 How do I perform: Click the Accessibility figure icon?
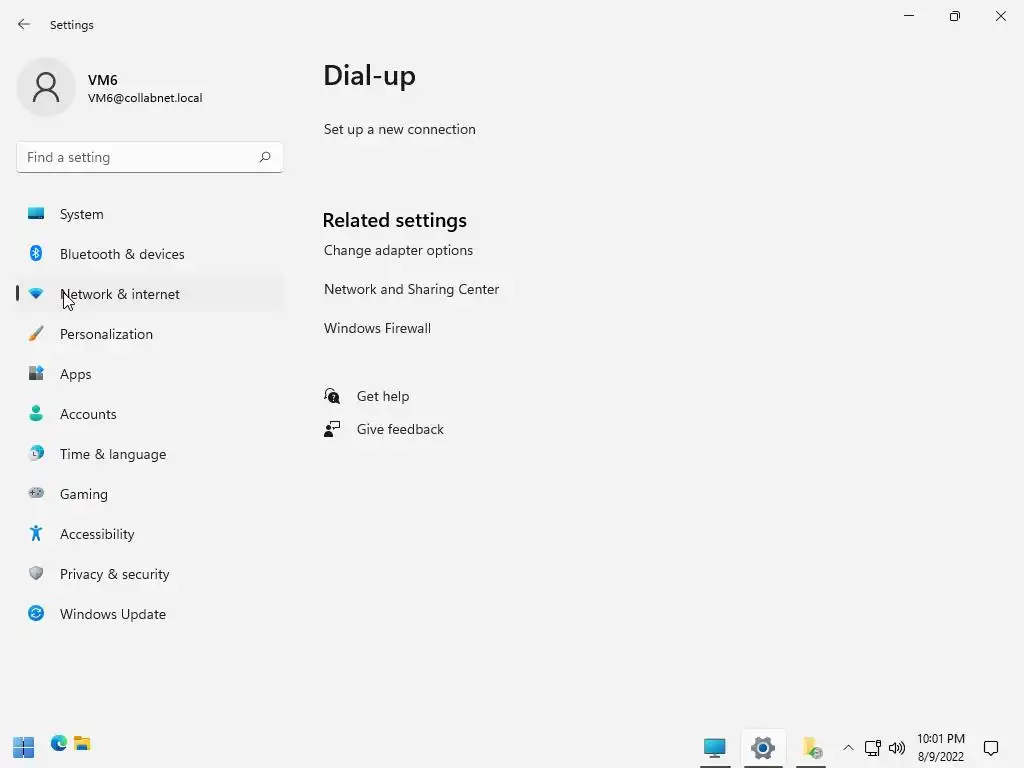click(36, 534)
